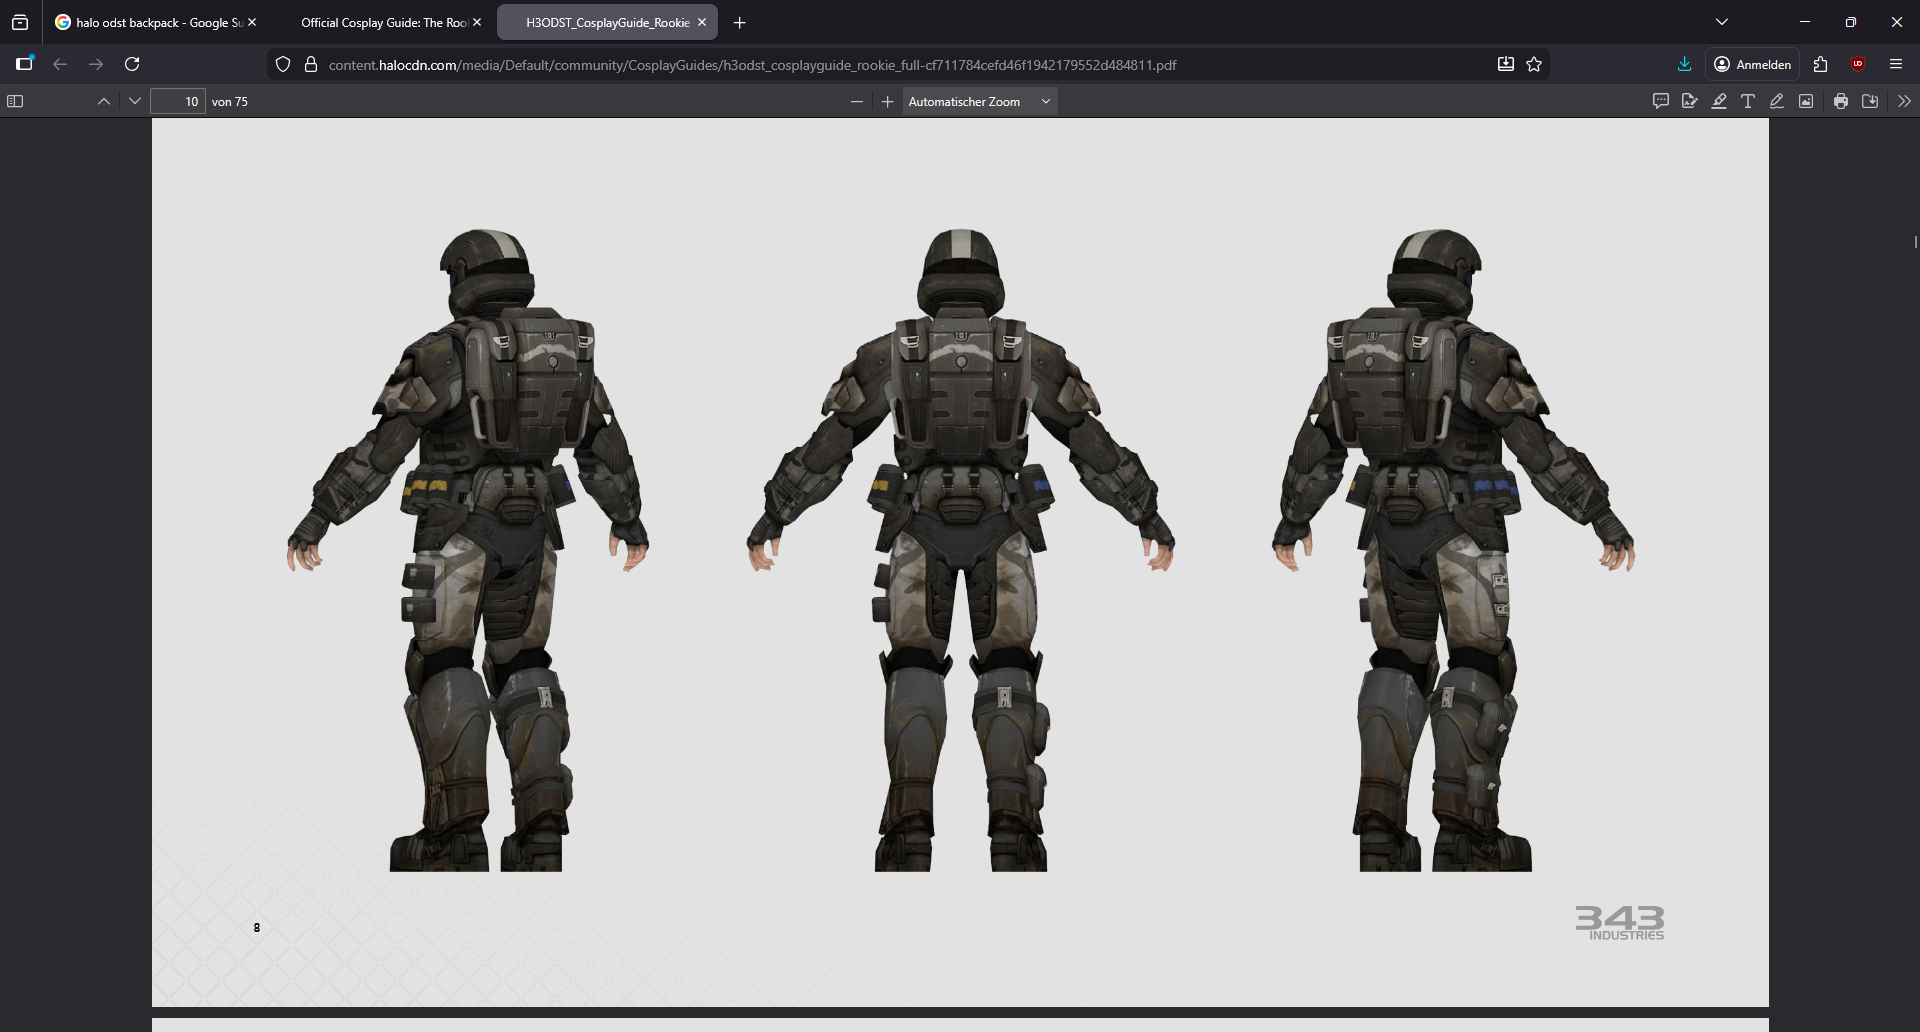Switch to the halo odst backpack tab

[x=155, y=22]
